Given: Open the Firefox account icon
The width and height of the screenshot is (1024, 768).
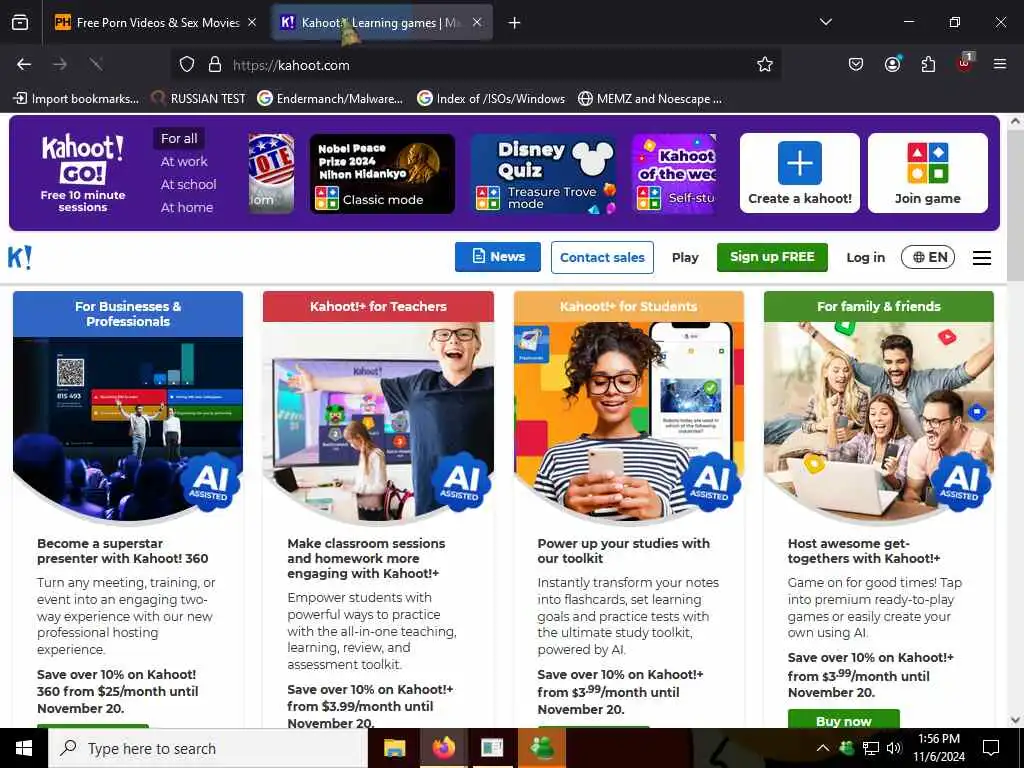Looking at the screenshot, I should 892,64.
